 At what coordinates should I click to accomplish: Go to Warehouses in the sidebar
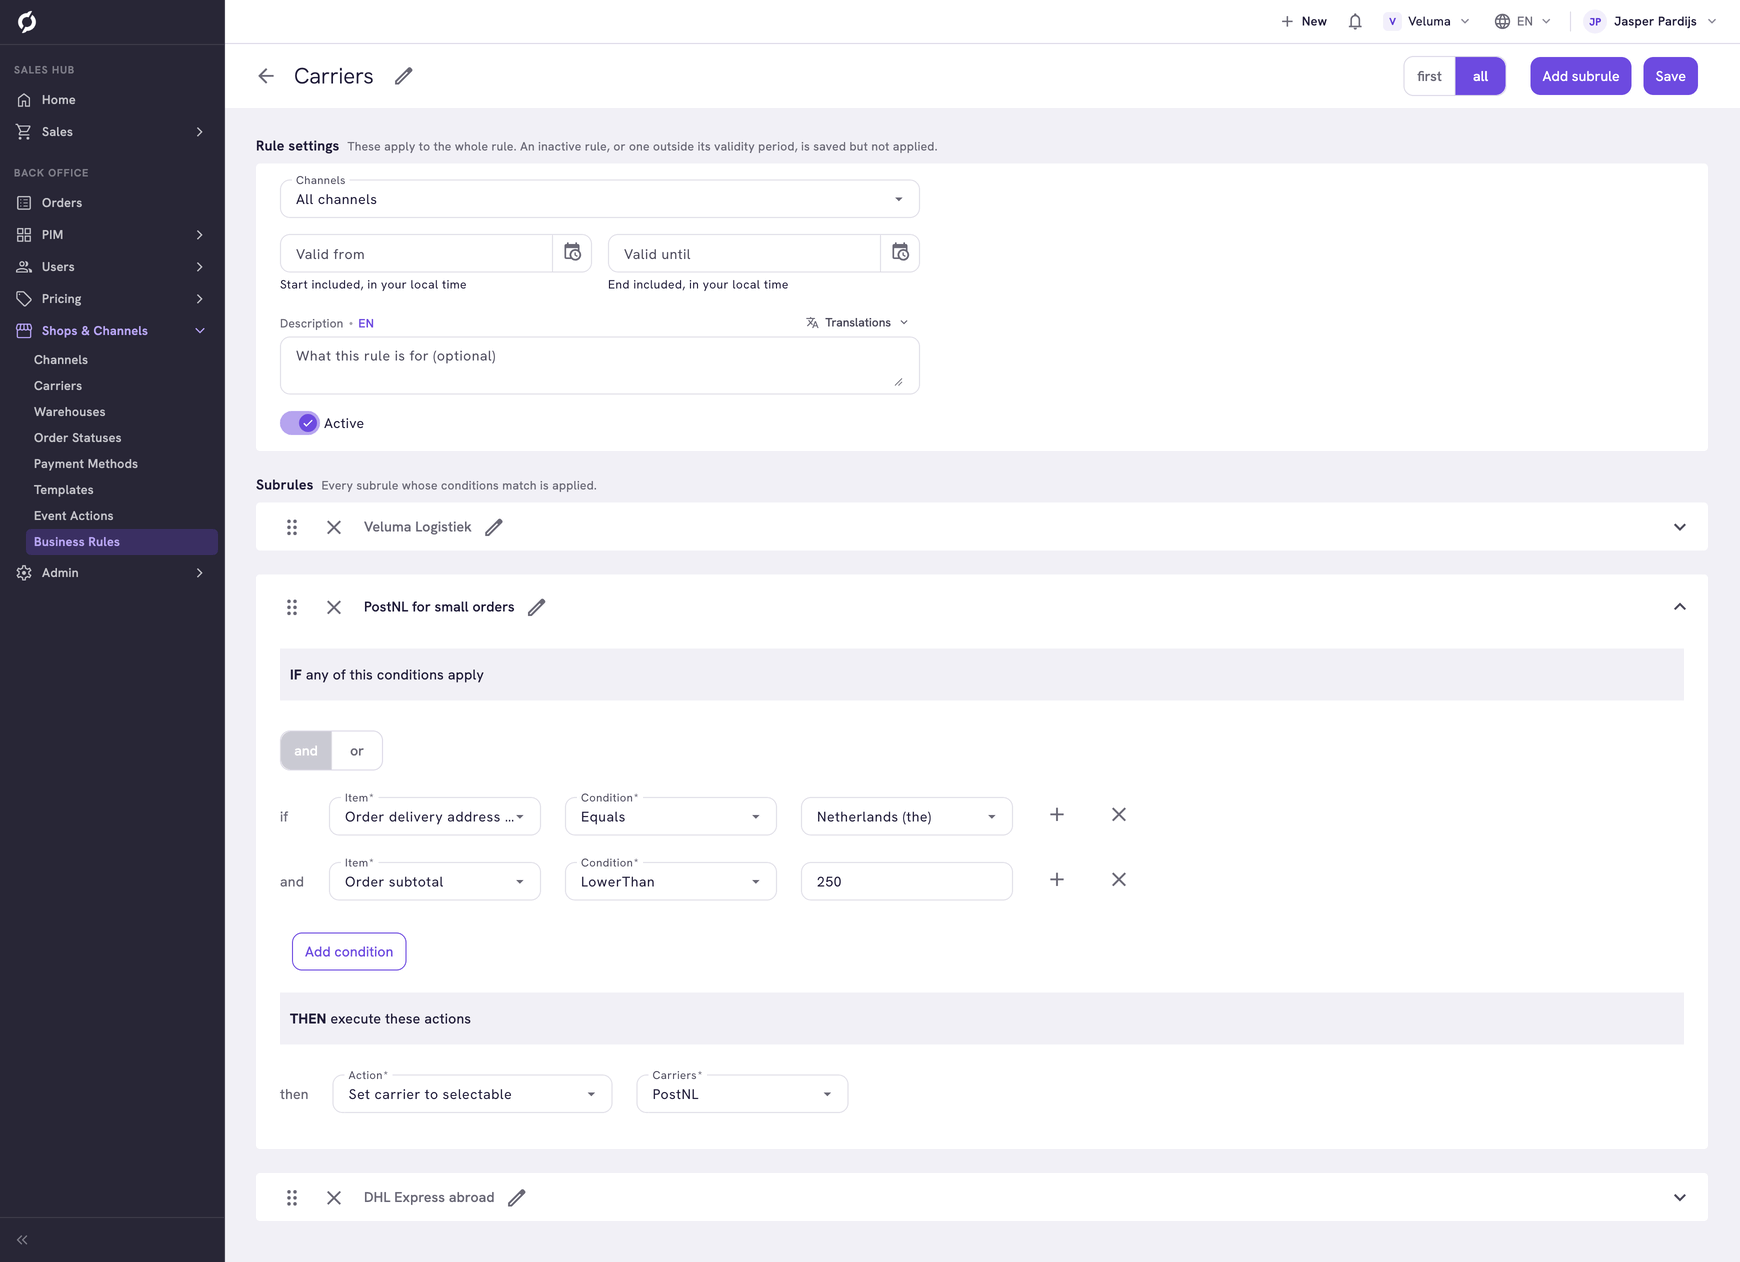[x=69, y=412]
